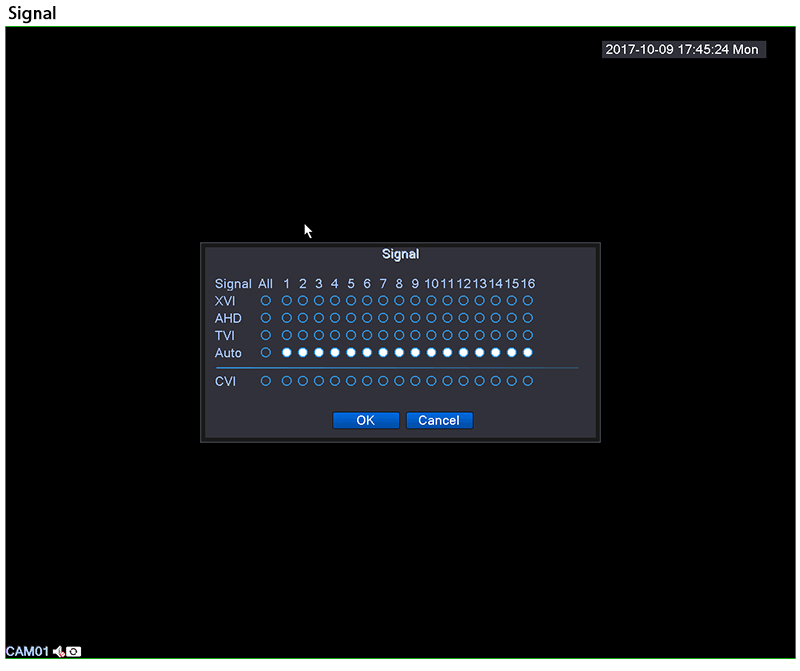Select CVI for all channels
Screen dimensions: 800x671
tap(266, 381)
